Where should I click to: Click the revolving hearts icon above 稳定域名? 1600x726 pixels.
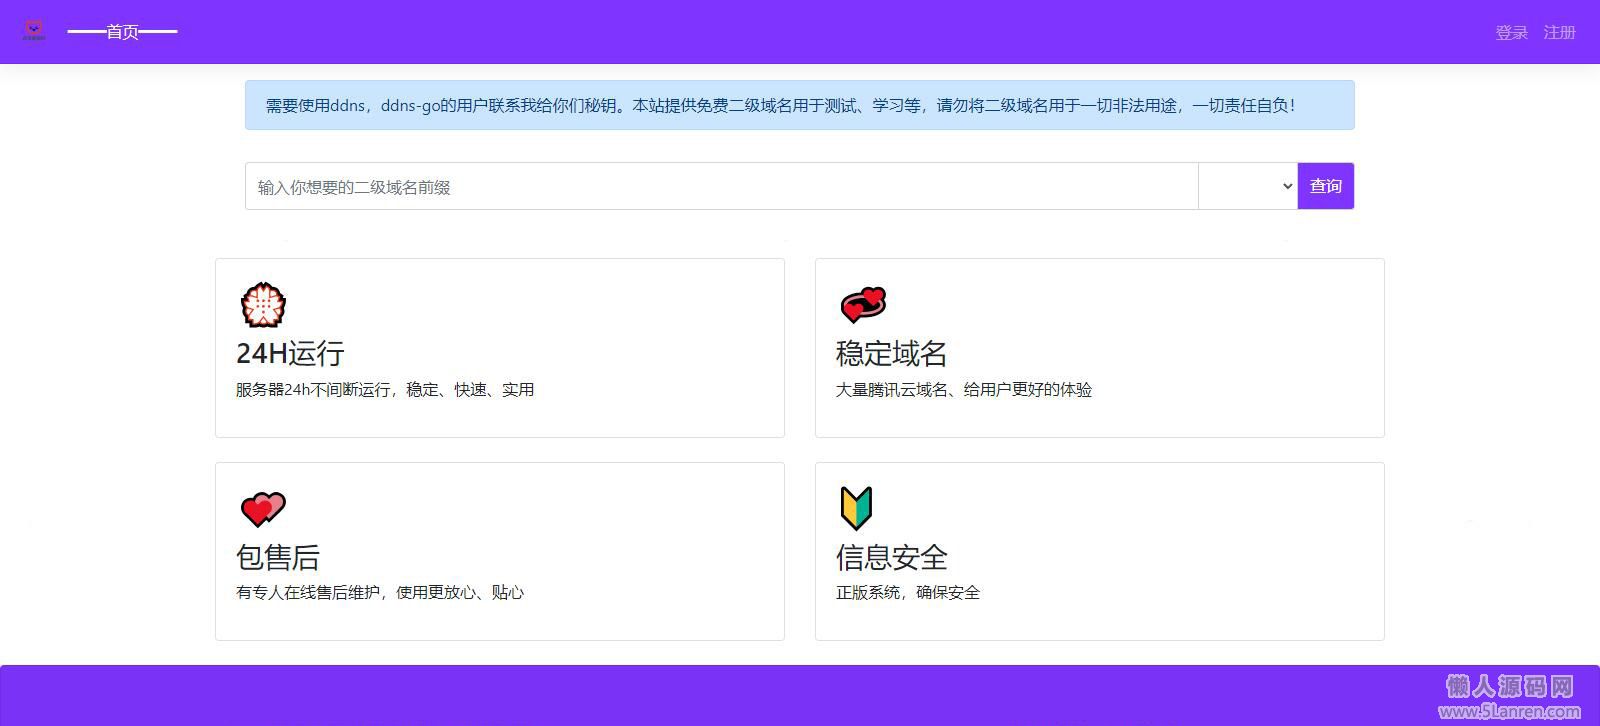point(863,305)
